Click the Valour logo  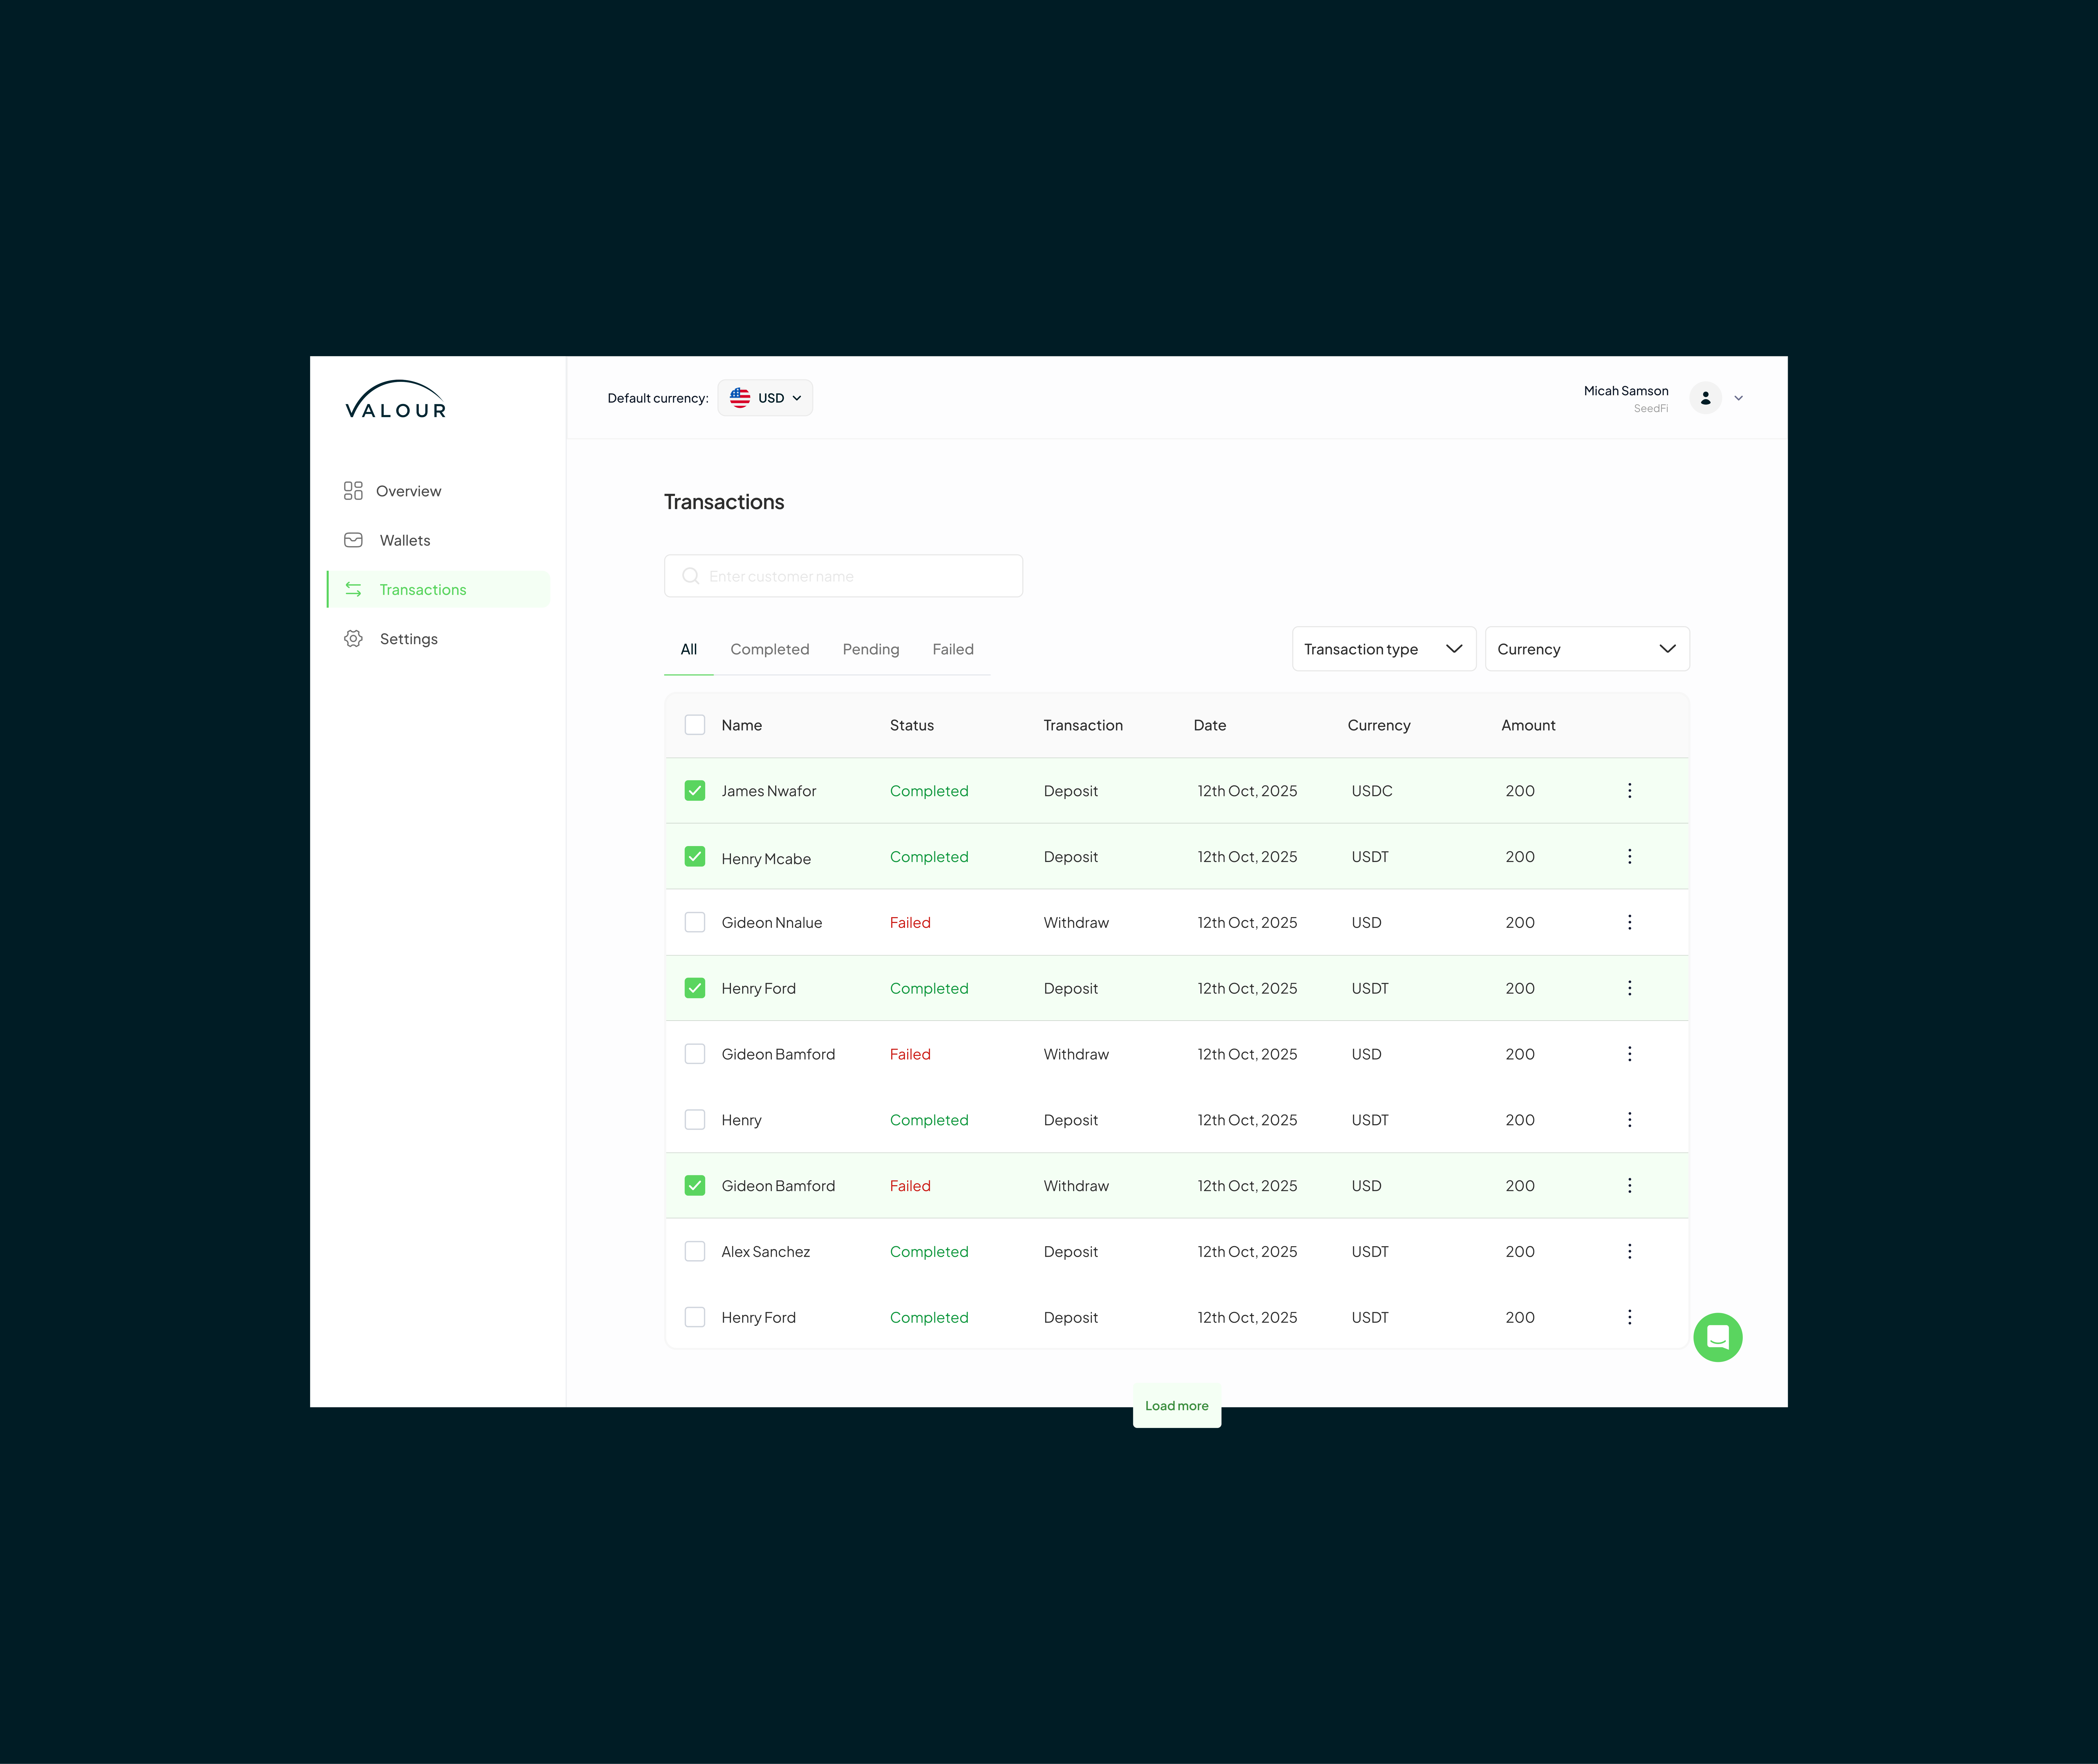[x=396, y=400]
